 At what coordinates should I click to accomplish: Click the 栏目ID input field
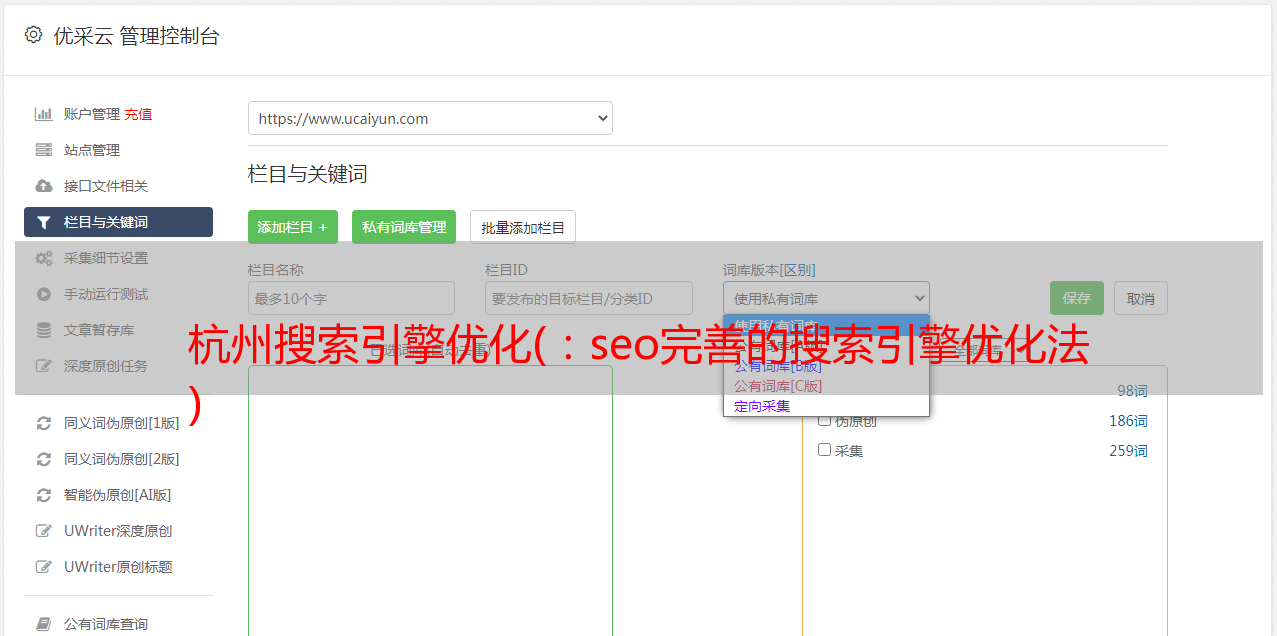[x=589, y=298]
